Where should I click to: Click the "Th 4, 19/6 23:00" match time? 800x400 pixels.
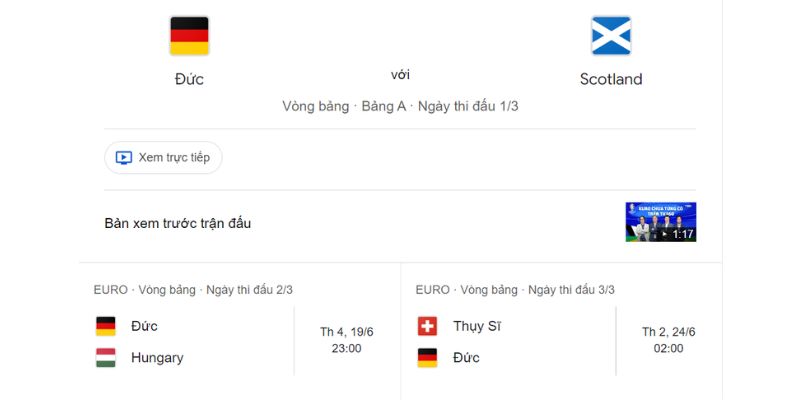click(346, 340)
